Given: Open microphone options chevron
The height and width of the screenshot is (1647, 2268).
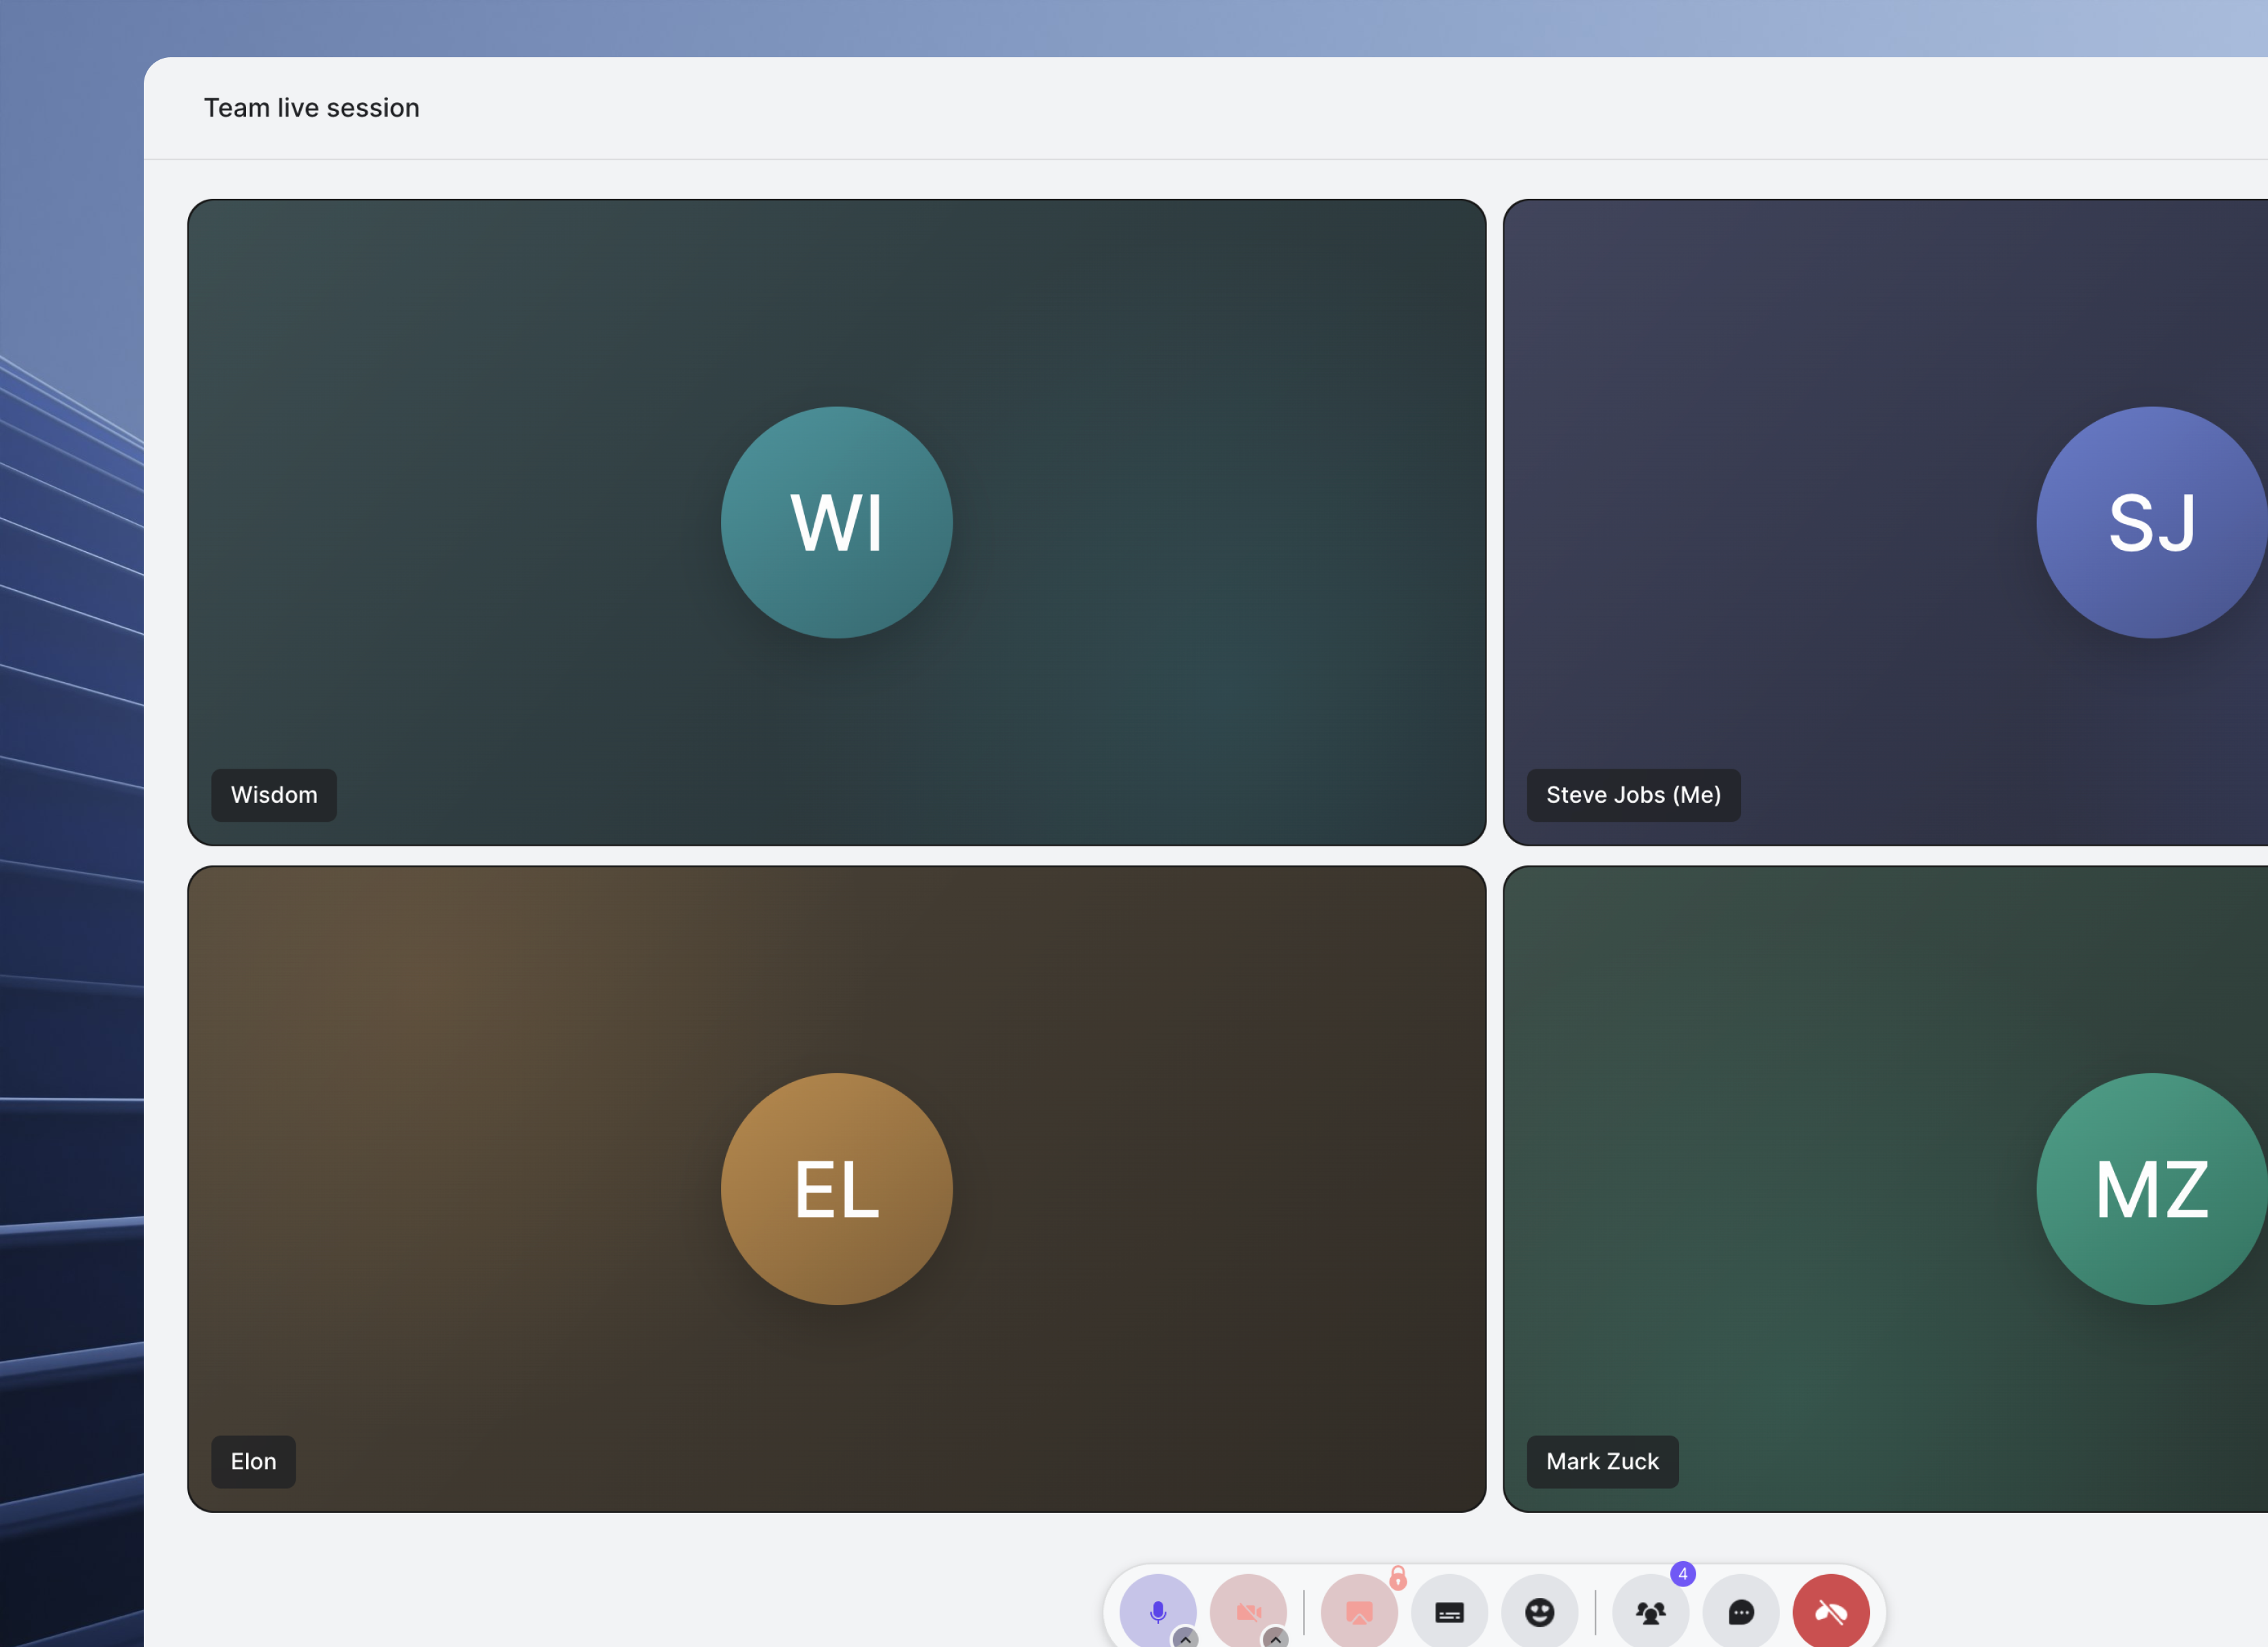Looking at the screenshot, I should coord(1185,1638).
